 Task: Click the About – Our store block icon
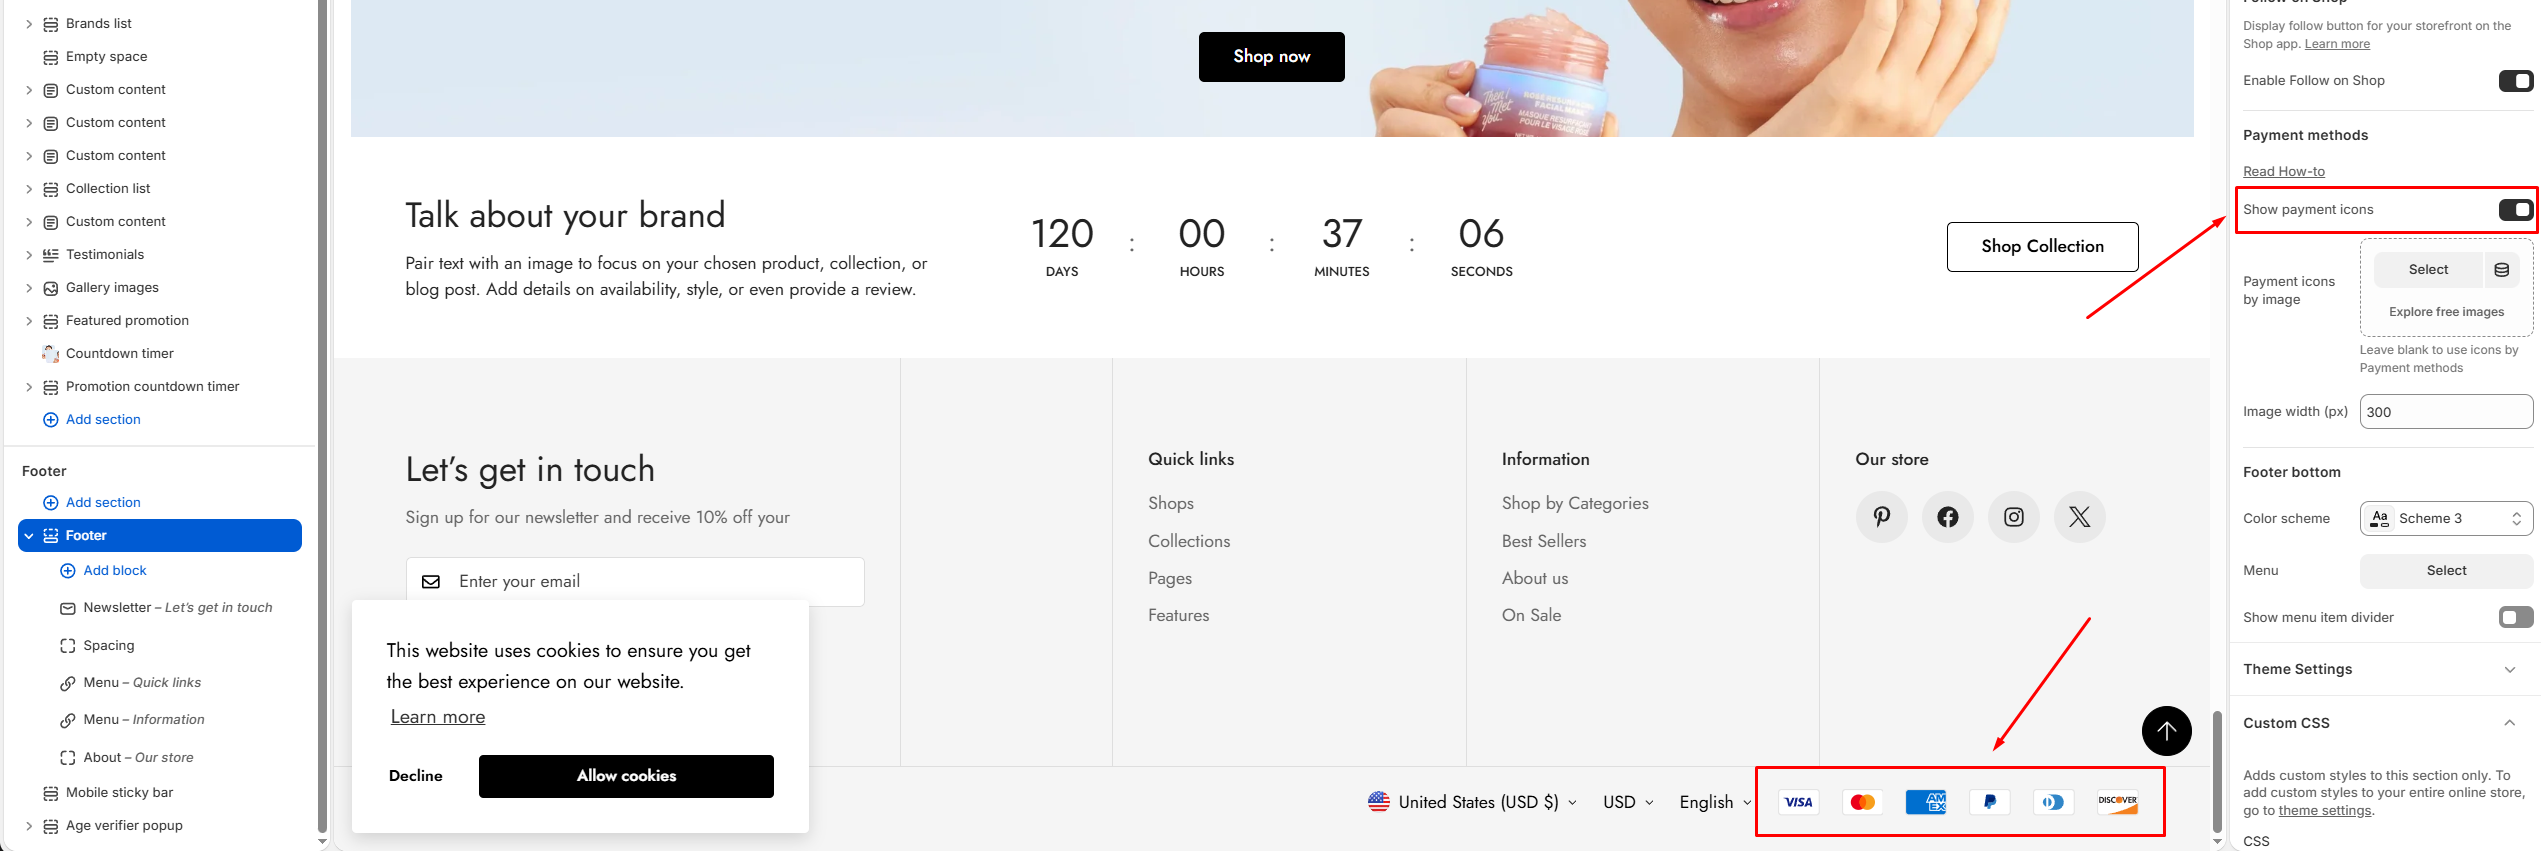click(x=68, y=758)
